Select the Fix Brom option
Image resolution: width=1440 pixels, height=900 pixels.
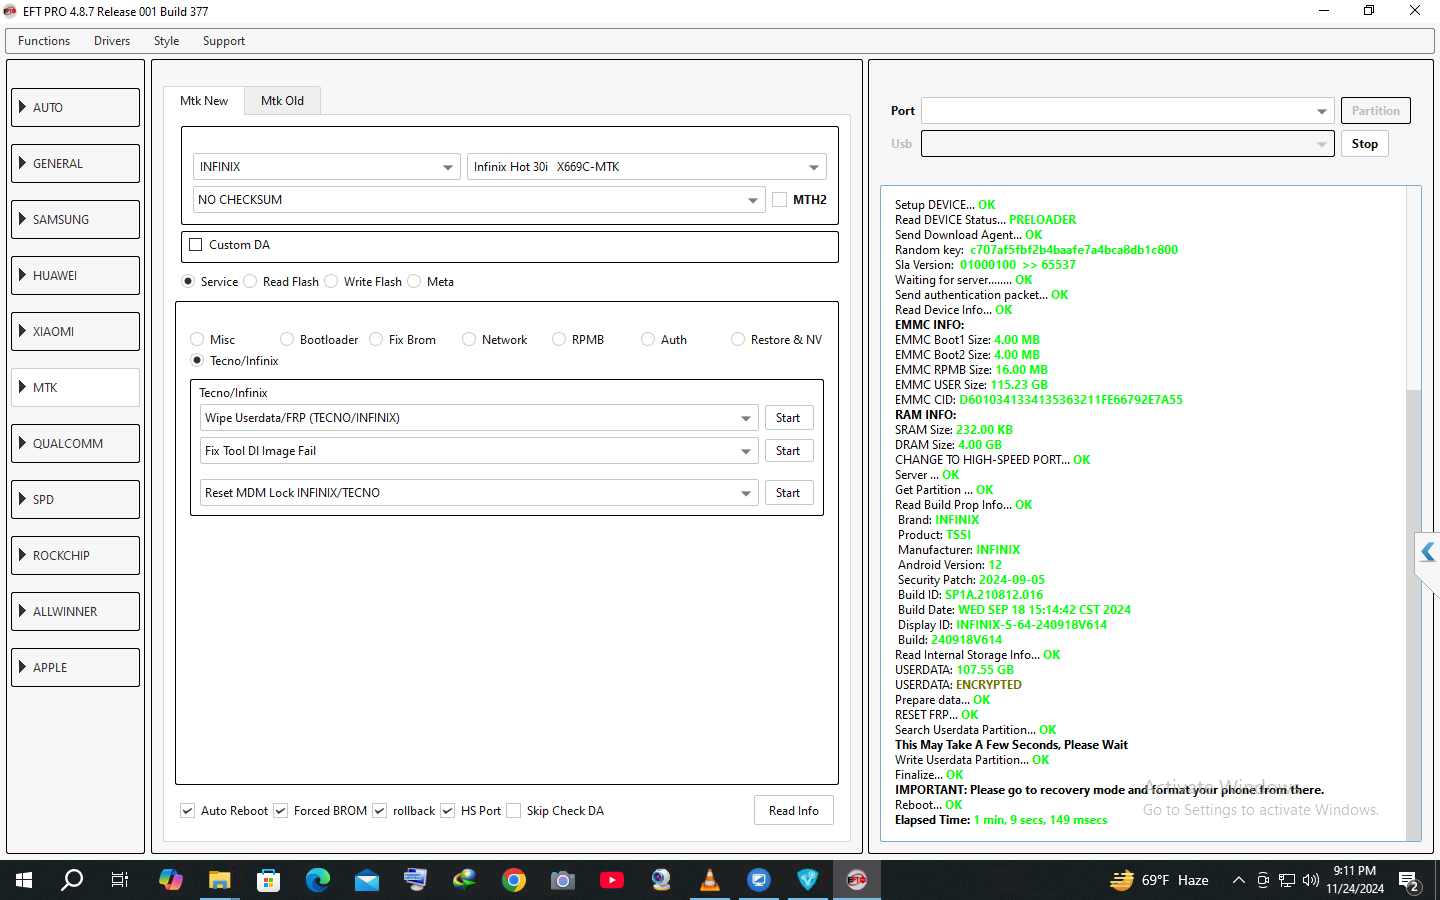pyautogui.click(x=376, y=340)
